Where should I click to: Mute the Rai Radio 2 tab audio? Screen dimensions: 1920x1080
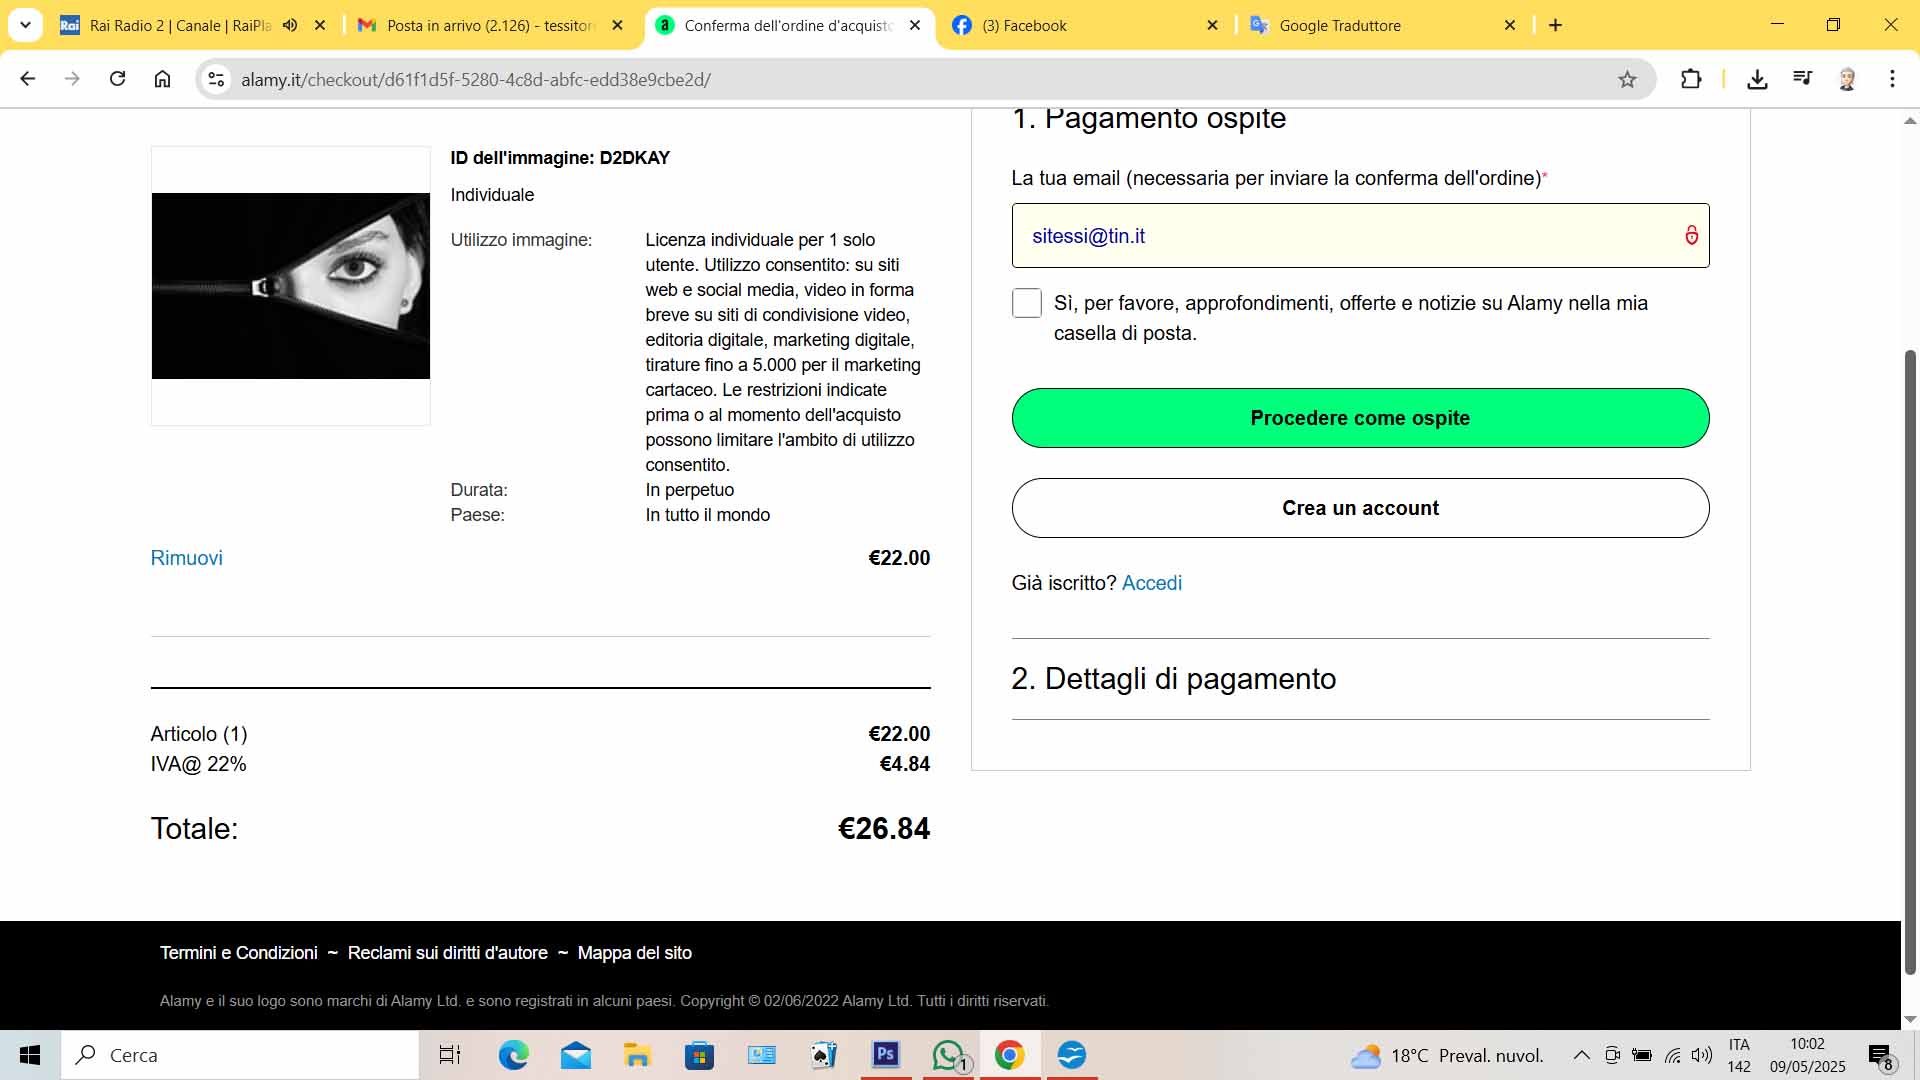(x=290, y=26)
